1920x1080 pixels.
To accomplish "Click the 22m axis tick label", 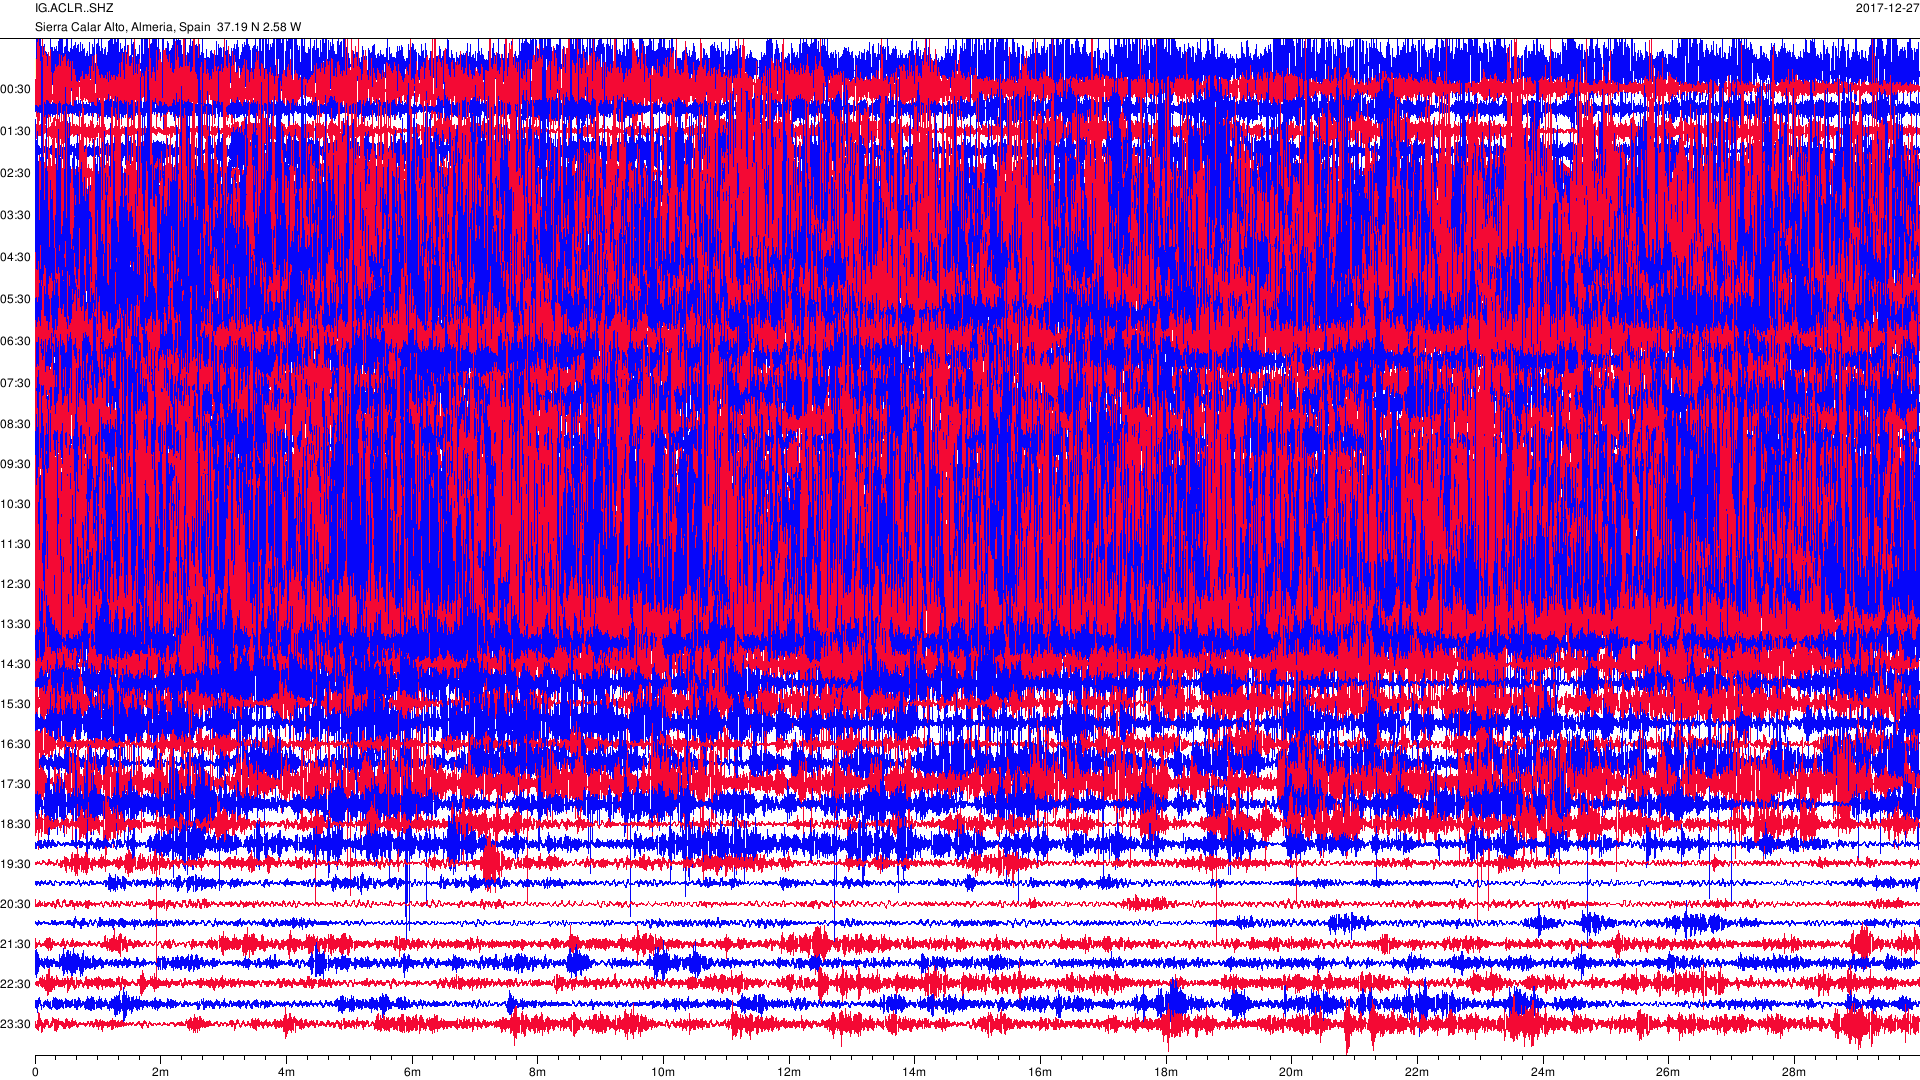I will (x=1417, y=1072).
